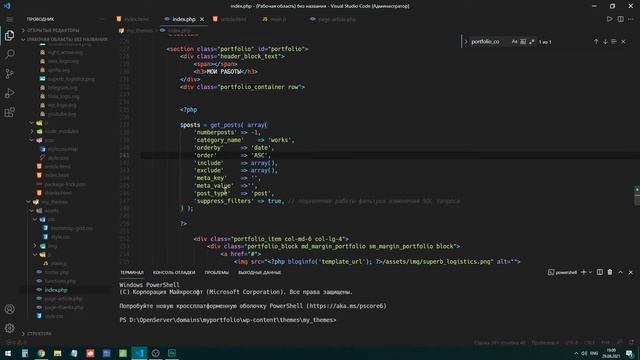Open Google Chrome from the taskbar
The height and width of the screenshot is (360, 640).
pyautogui.click(x=41, y=353)
